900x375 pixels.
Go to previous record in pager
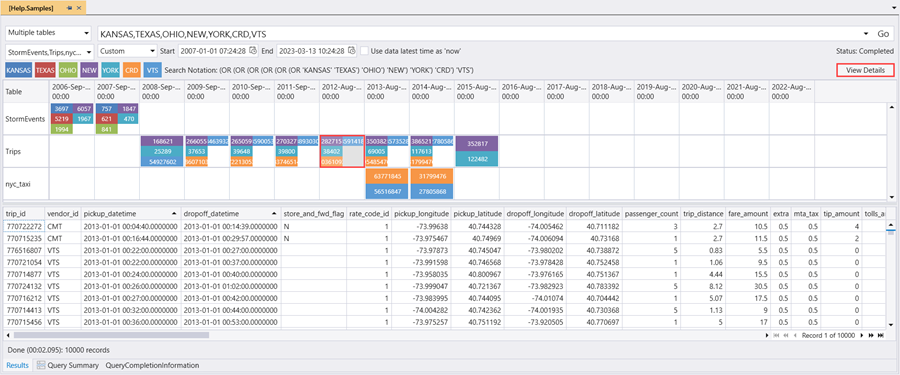[x=796, y=335]
